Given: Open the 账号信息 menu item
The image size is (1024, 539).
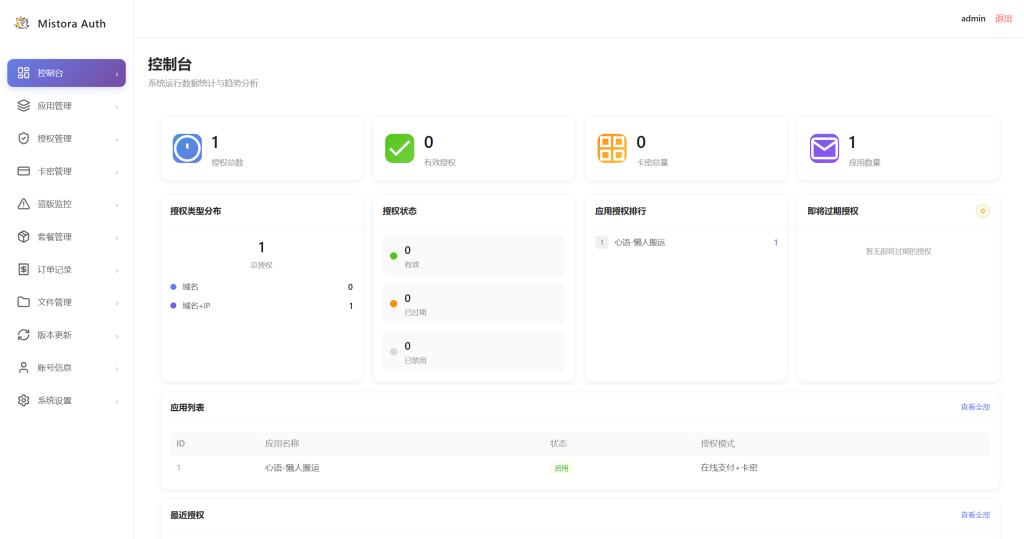Looking at the screenshot, I should pyautogui.click(x=67, y=367).
